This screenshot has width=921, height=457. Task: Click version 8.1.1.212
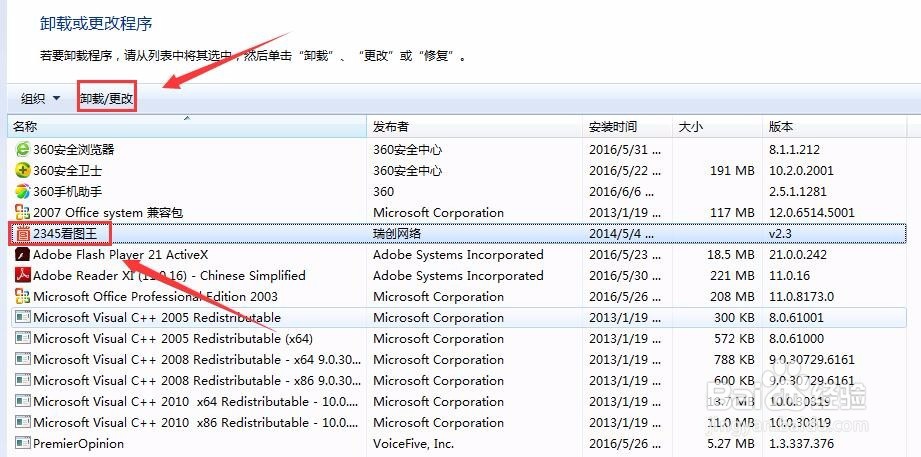click(x=794, y=150)
